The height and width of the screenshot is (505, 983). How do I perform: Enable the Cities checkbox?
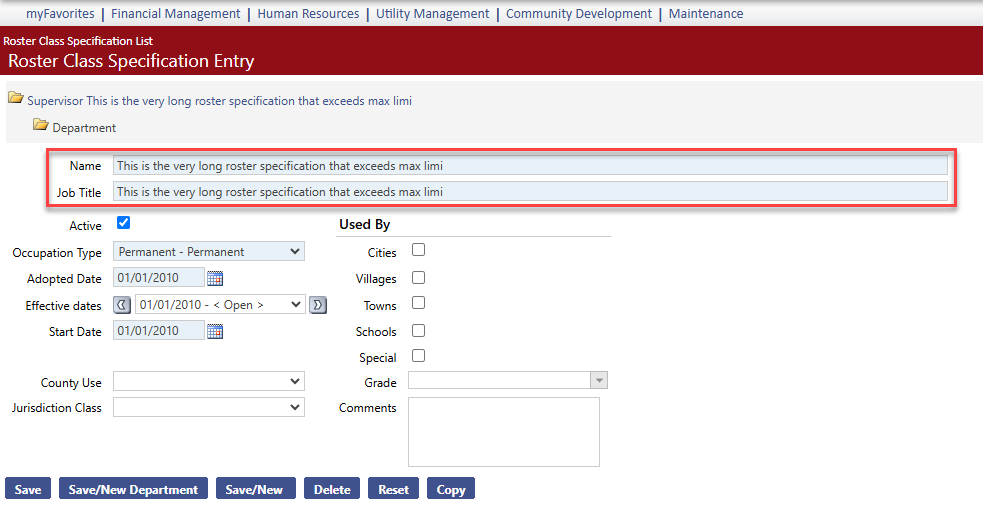click(x=418, y=249)
